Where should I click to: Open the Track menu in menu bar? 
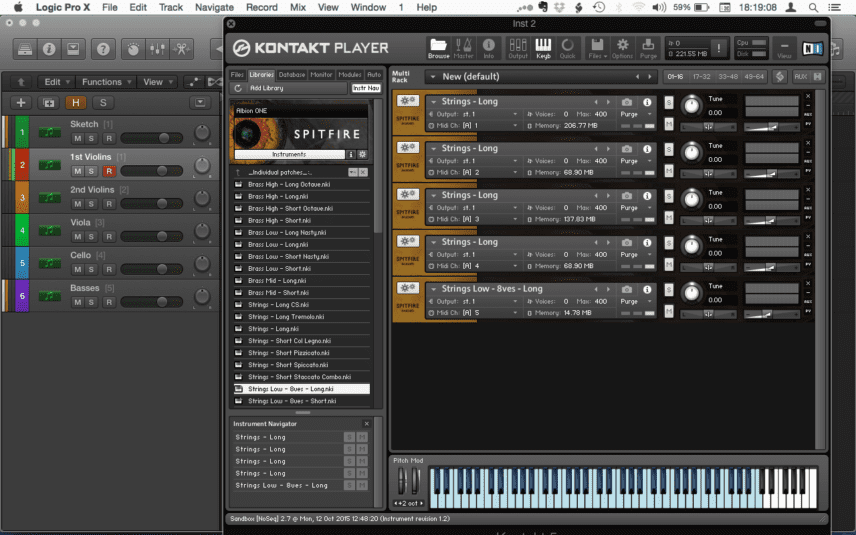171,7
